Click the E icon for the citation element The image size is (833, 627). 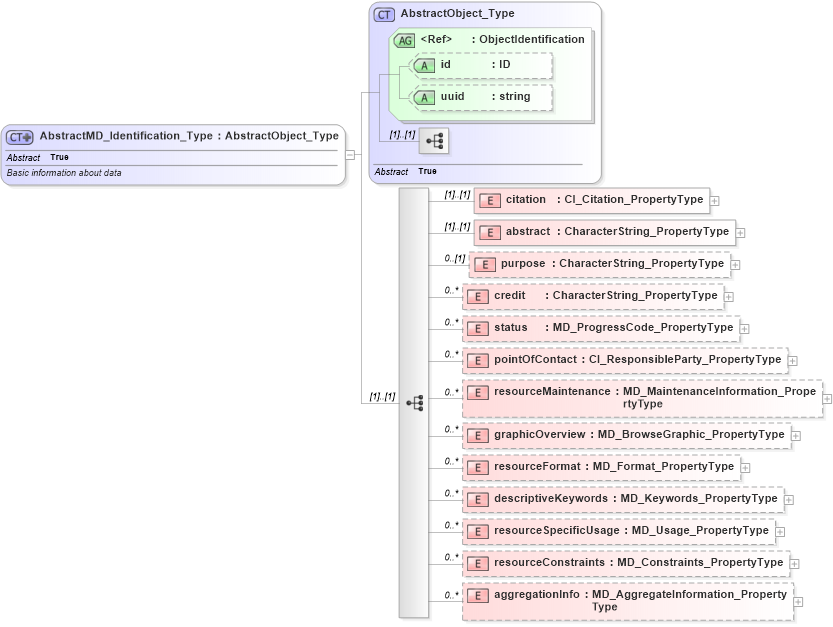point(489,200)
